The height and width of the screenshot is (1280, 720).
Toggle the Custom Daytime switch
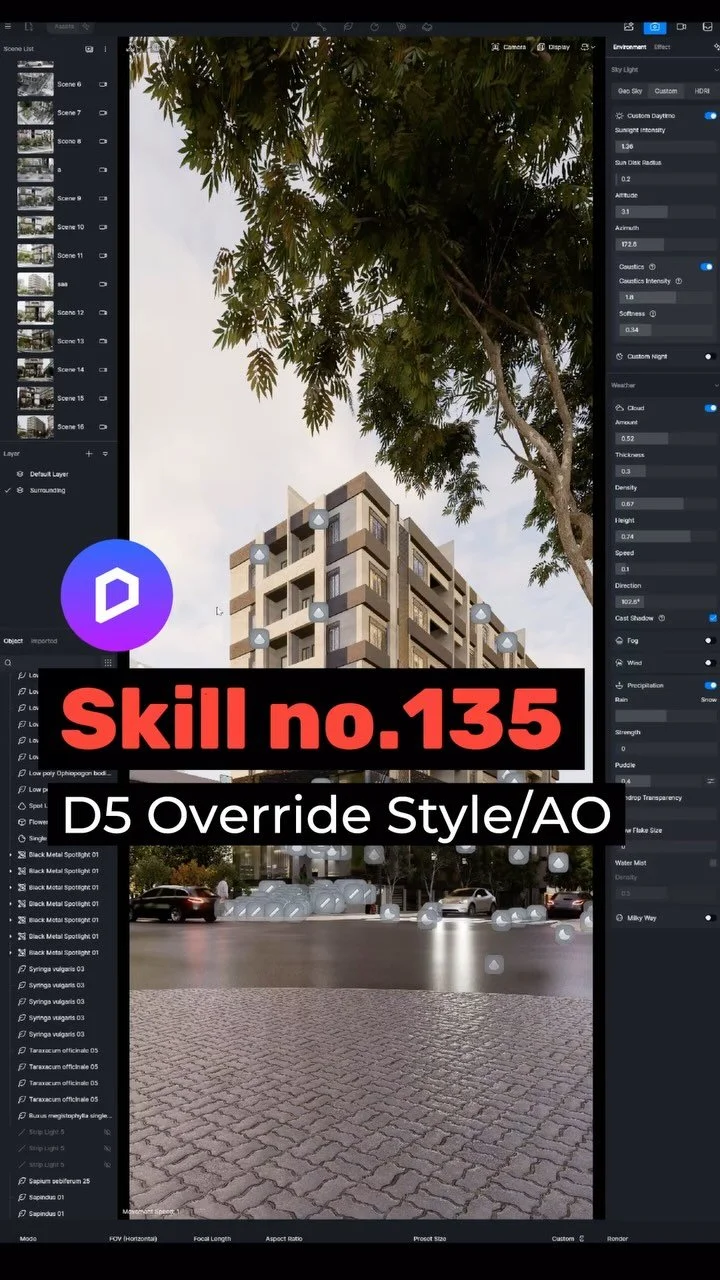(710, 116)
